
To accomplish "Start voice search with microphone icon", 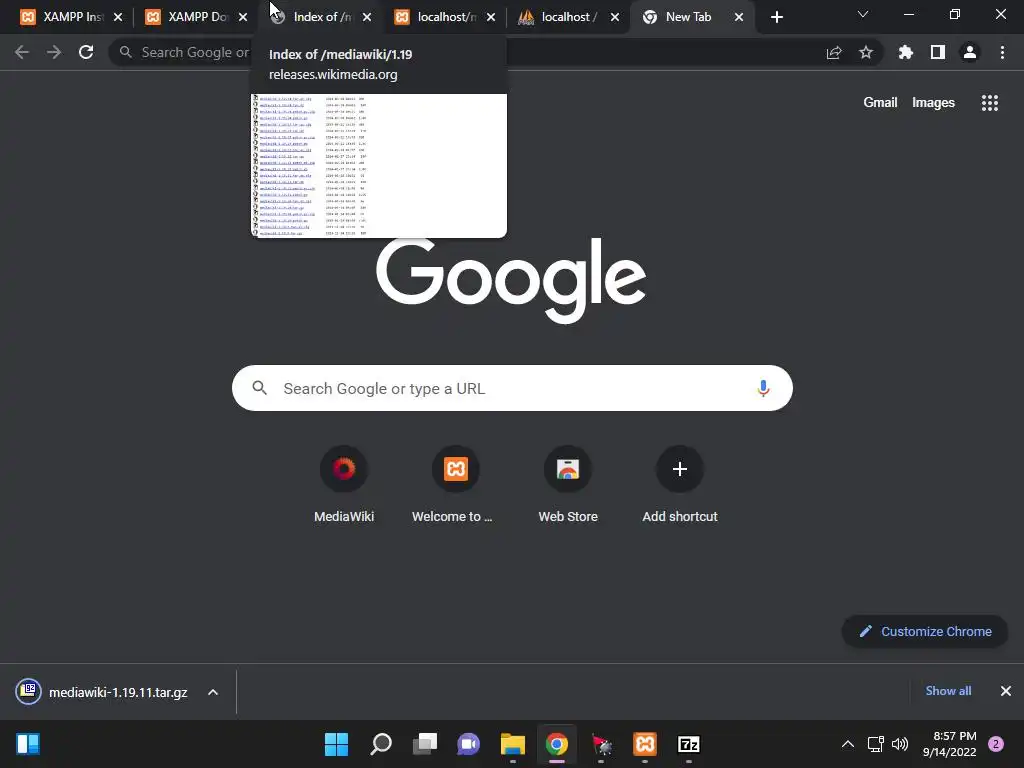I will [763, 389].
